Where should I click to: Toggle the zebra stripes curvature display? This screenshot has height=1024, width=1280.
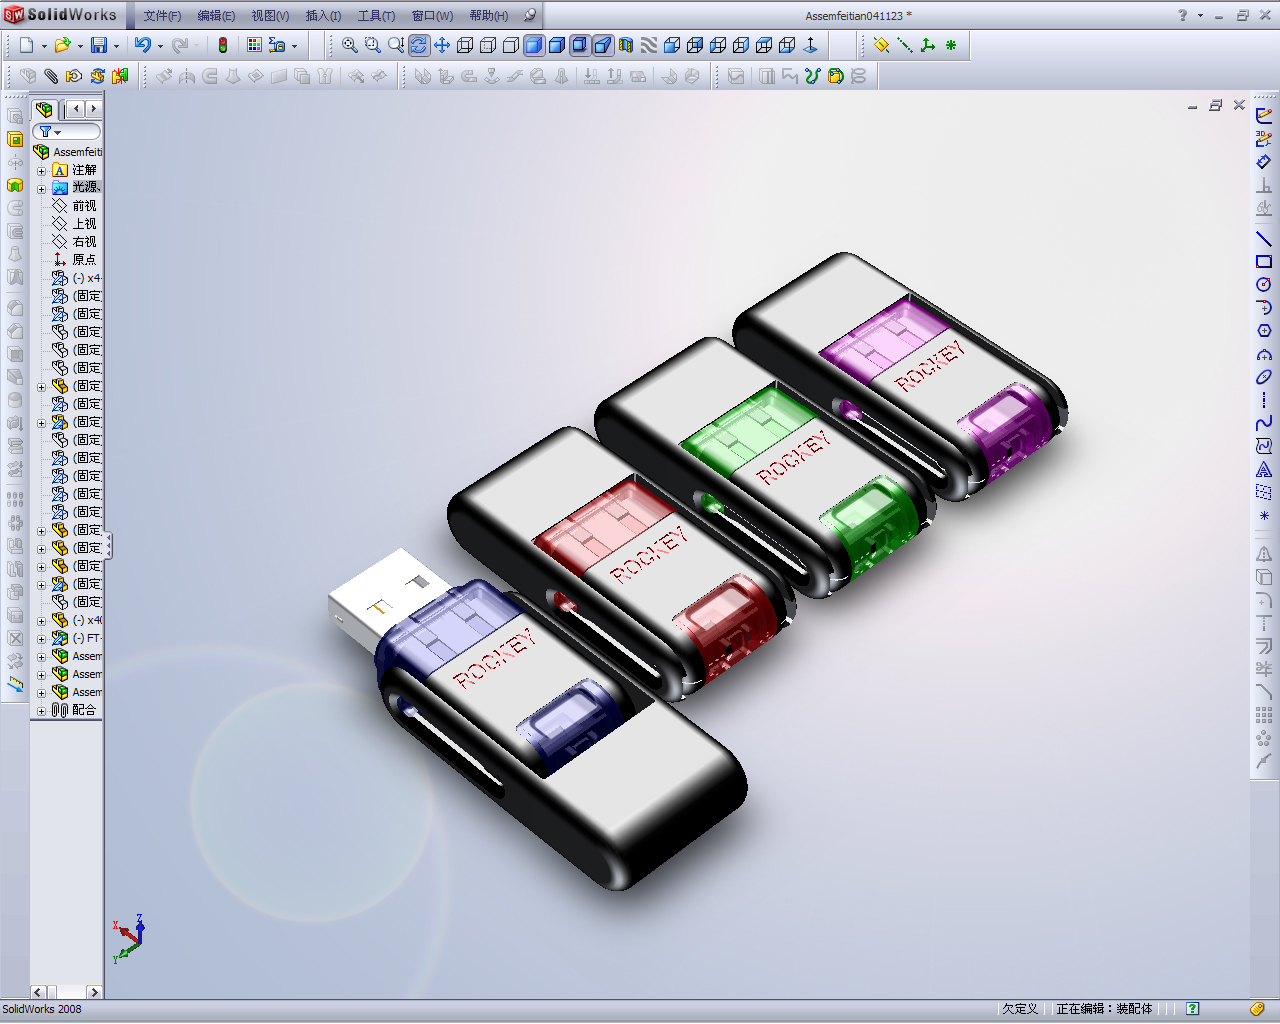click(x=649, y=45)
